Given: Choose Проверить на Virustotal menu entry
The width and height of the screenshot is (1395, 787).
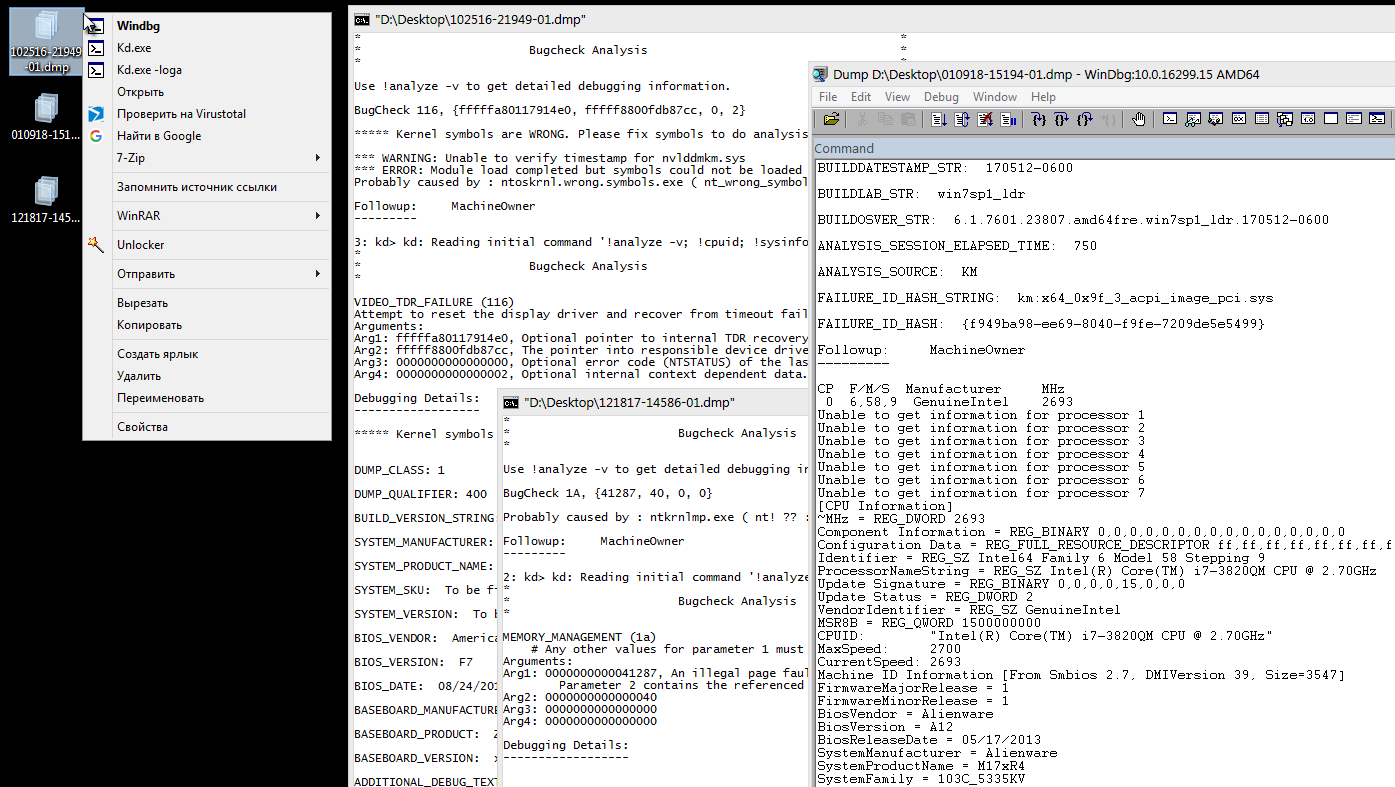Looking at the screenshot, I should click(x=207, y=114).
